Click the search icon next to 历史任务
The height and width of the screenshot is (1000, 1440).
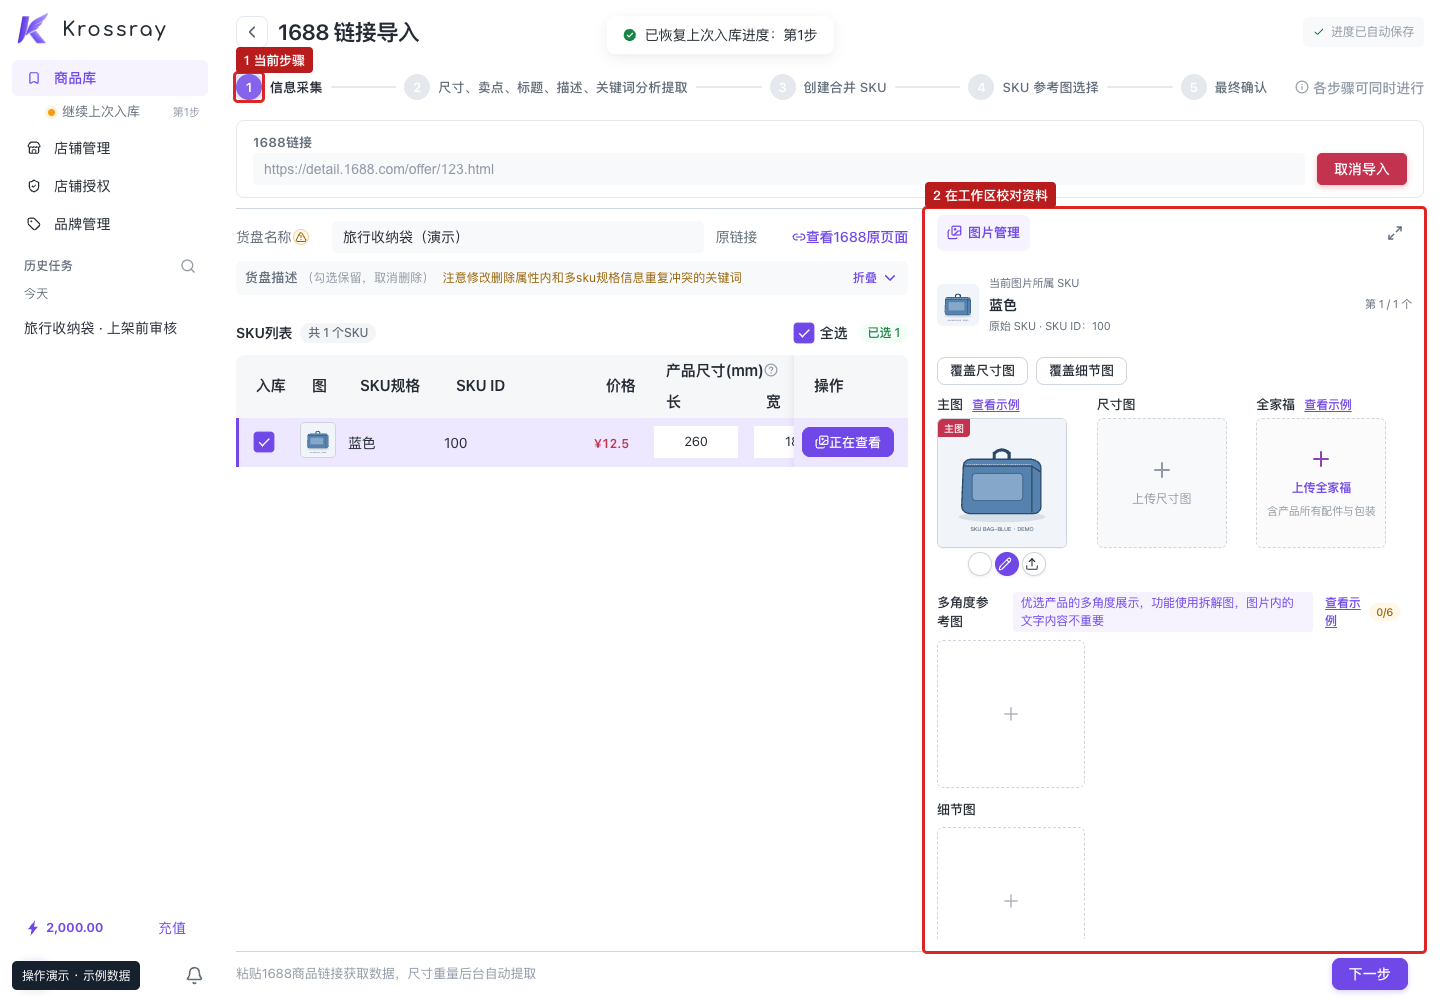coord(188,266)
